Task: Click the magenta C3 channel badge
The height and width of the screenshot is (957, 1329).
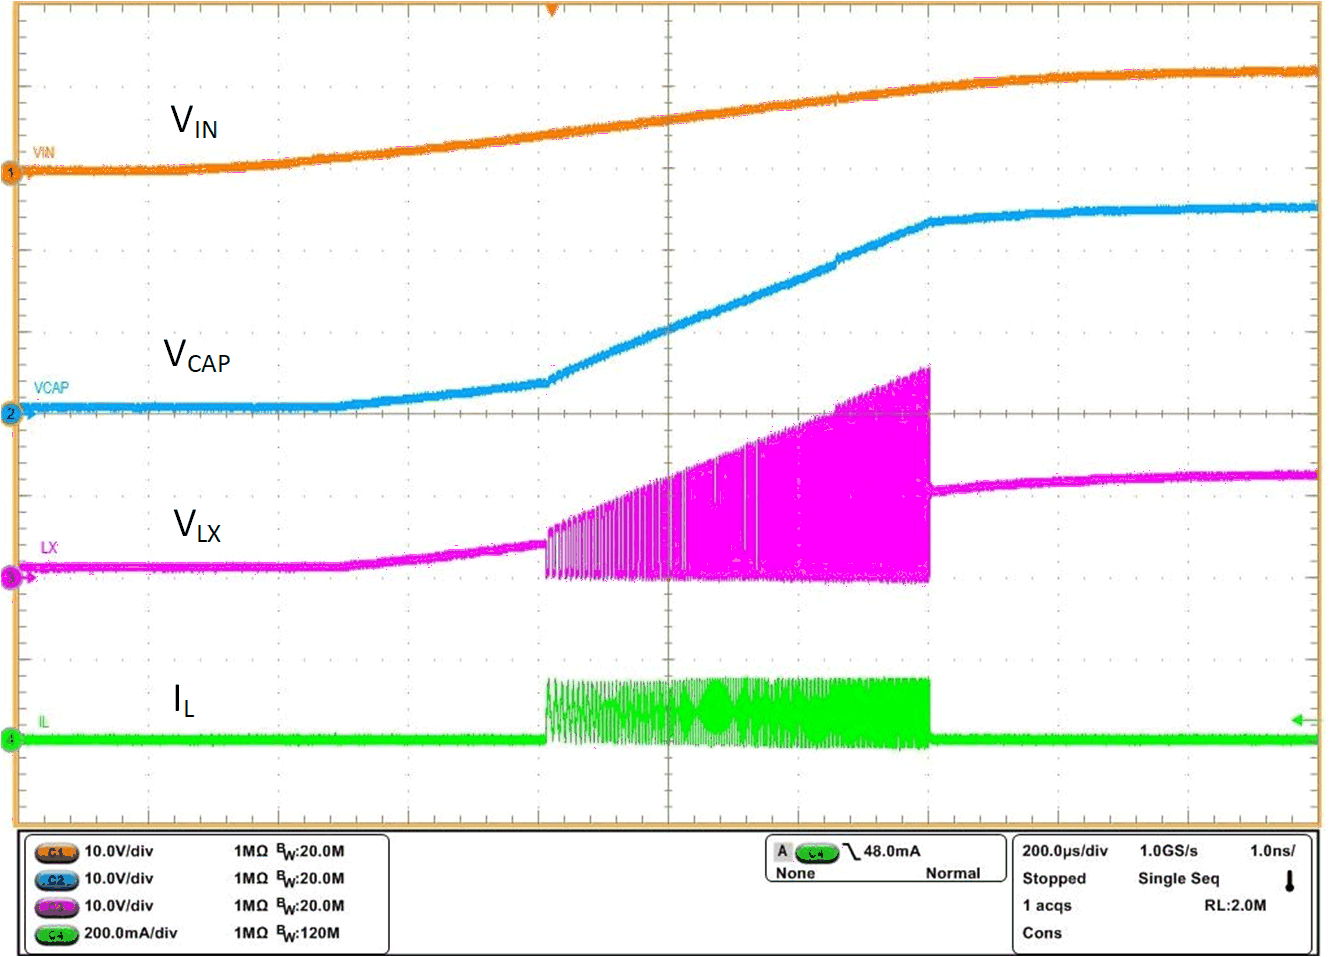Action: tap(56, 906)
